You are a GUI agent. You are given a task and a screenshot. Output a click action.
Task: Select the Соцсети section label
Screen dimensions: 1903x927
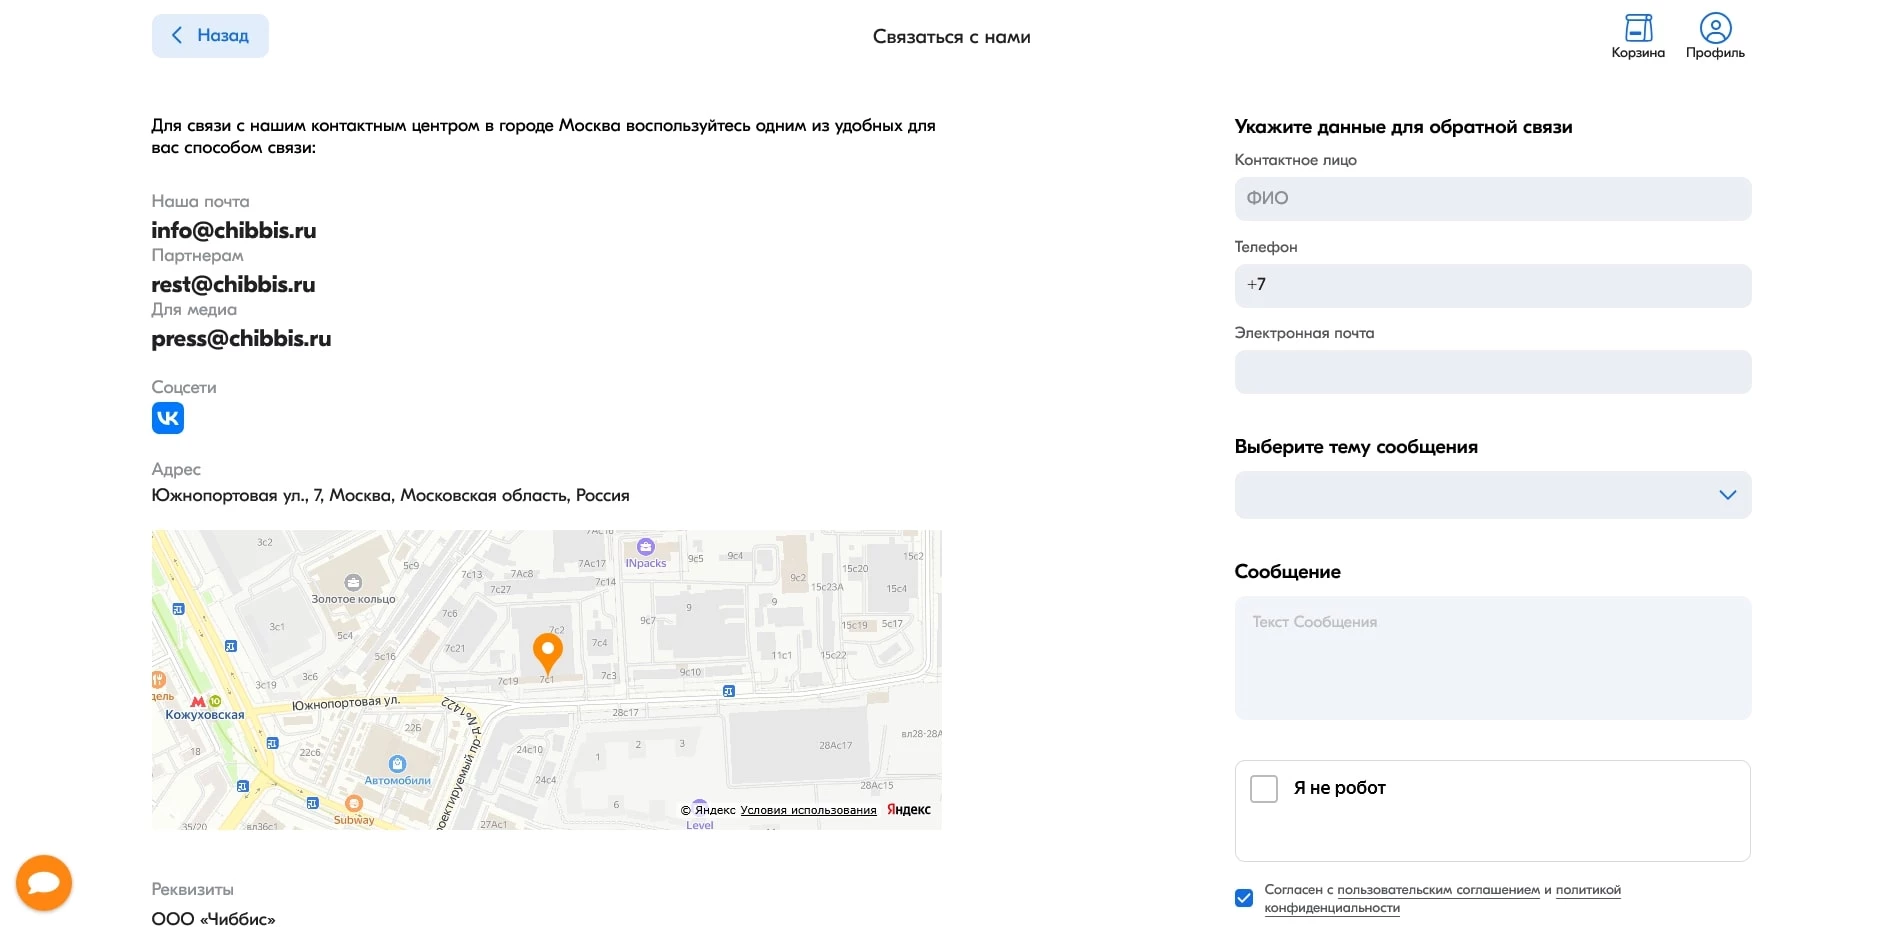[x=184, y=387]
